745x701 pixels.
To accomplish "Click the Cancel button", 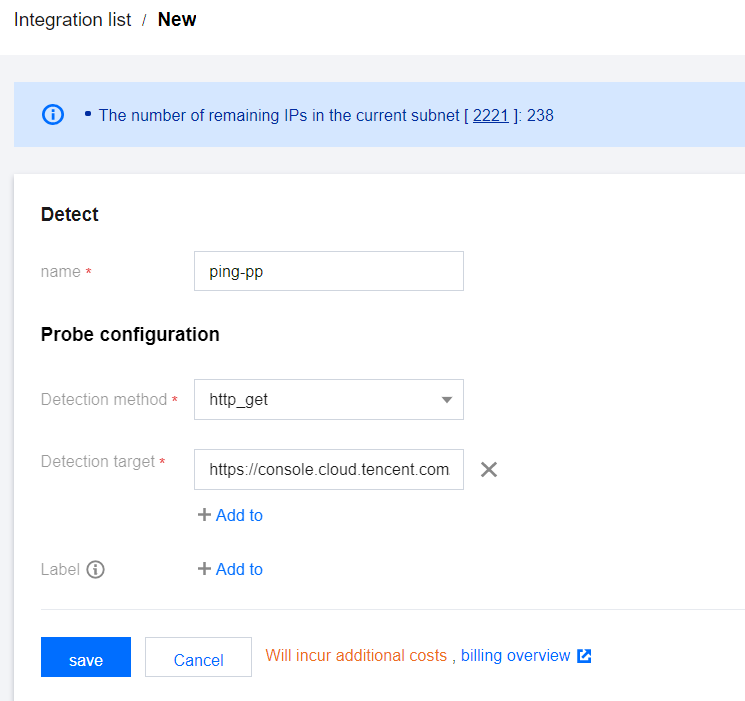I will click(198, 659).
